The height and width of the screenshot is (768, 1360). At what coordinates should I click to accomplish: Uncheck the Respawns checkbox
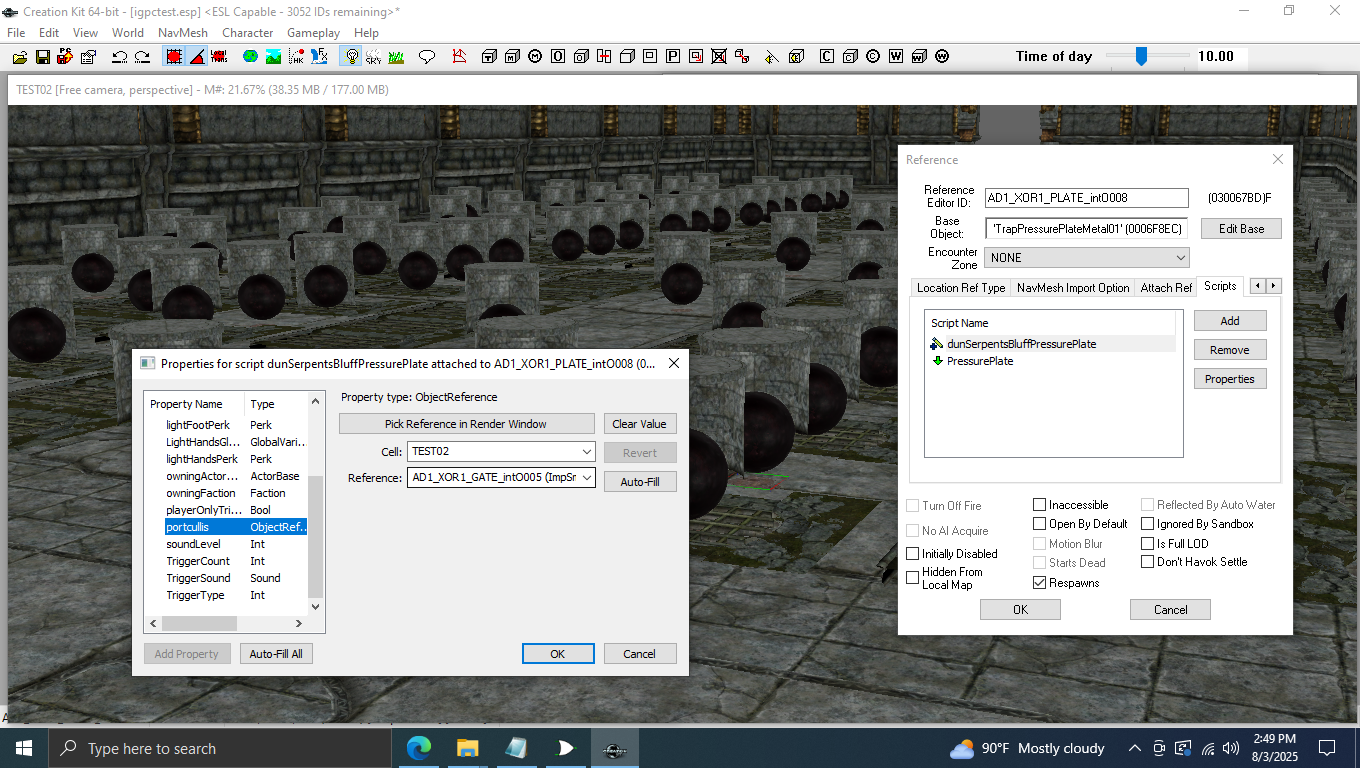coord(1039,583)
